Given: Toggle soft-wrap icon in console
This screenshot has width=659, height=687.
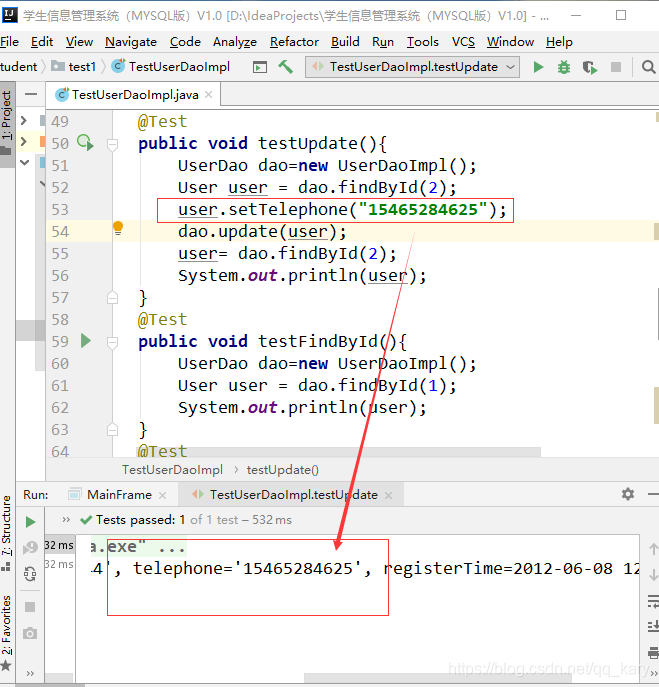Looking at the screenshot, I should click(x=653, y=601).
